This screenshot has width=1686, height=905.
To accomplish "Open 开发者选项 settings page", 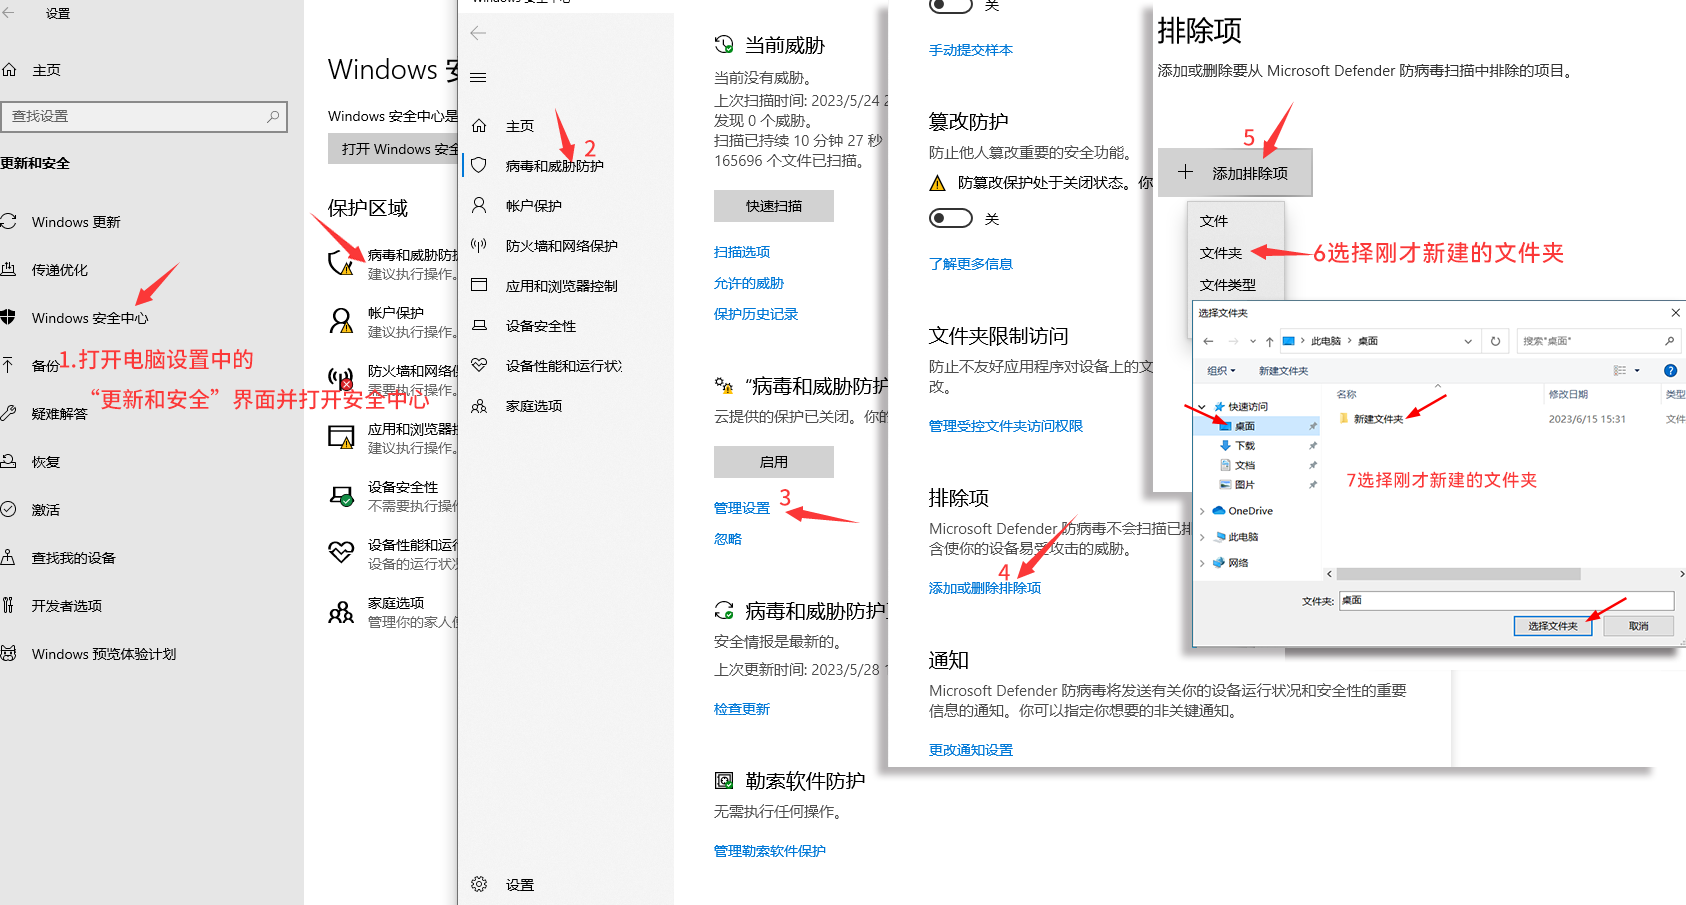I will point(67,606).
